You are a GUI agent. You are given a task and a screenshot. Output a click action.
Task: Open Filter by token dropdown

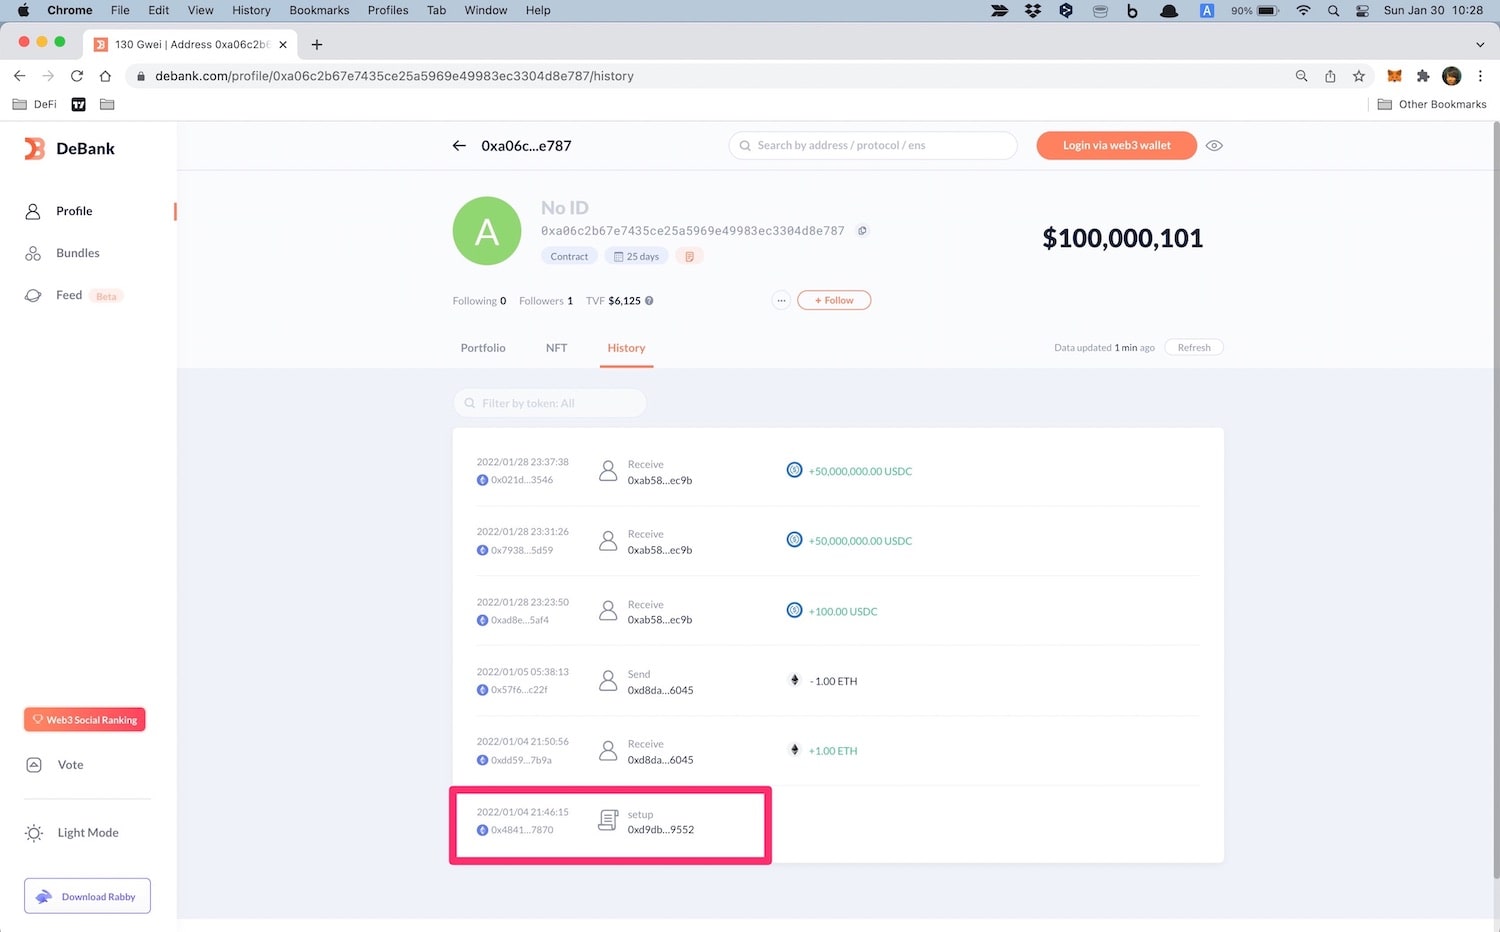550,403
